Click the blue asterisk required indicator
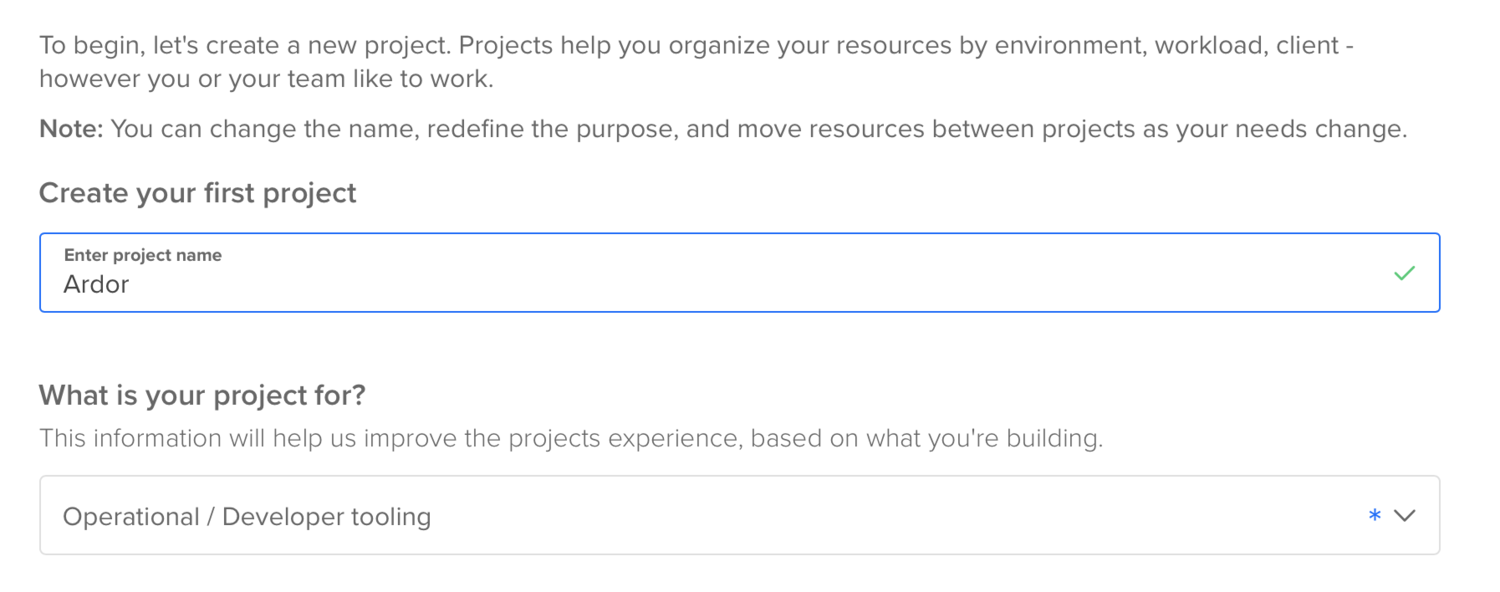Viewport: 1500px width, 592px height. [x=1375, y=516]
